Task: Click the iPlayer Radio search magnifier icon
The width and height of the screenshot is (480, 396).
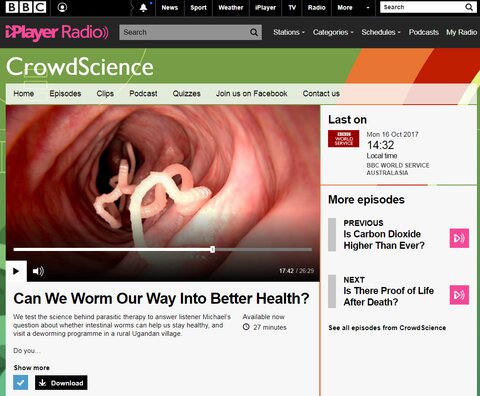Action: (254, 32)
